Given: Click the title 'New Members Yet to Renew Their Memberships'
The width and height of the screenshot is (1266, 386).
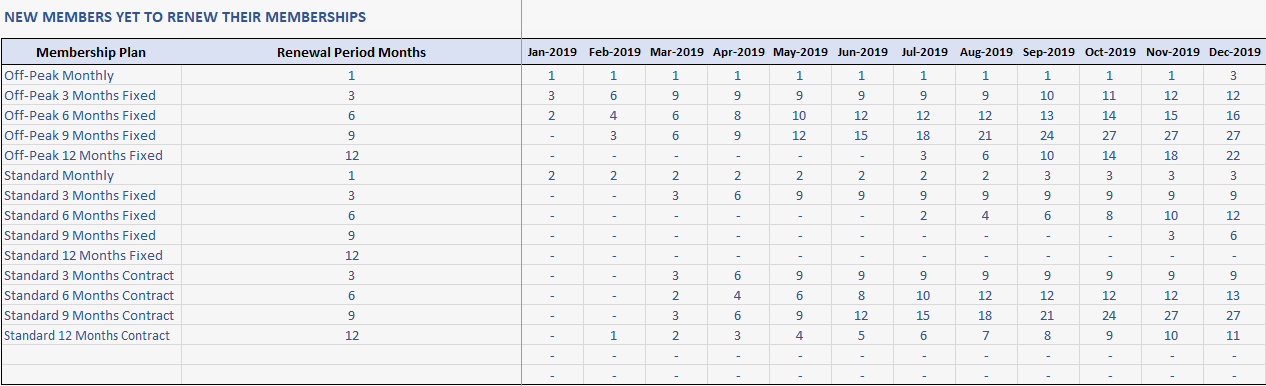Looking at the screenshot, I should [185, 17].
